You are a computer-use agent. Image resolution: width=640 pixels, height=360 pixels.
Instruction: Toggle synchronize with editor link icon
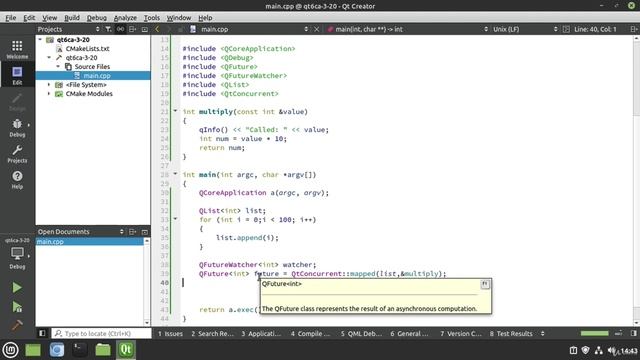pyautogui.click(x=120, y=29)
